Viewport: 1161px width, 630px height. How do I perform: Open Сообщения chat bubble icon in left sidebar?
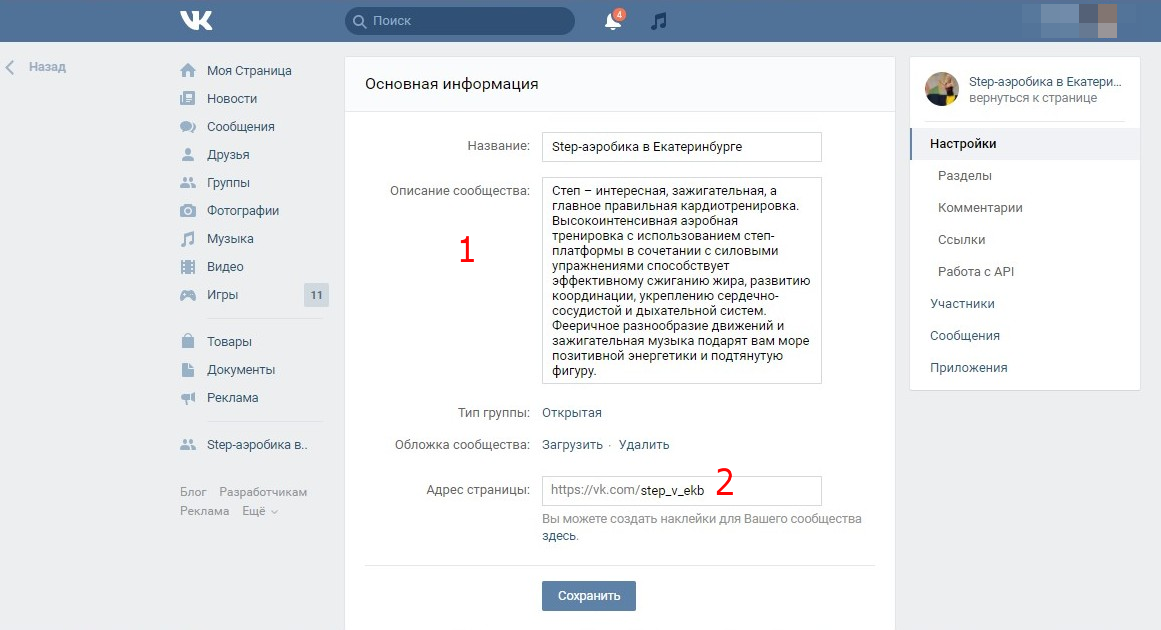(x=187, y=127)
